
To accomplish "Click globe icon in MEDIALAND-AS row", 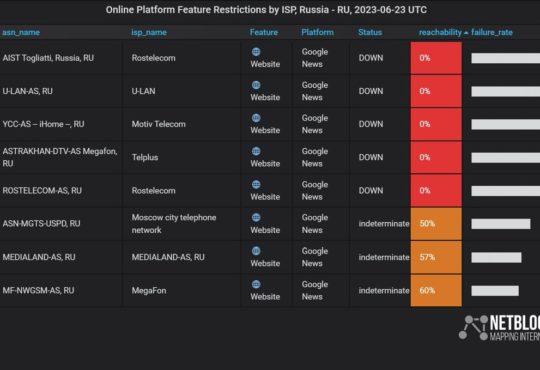I will point(256,251).
